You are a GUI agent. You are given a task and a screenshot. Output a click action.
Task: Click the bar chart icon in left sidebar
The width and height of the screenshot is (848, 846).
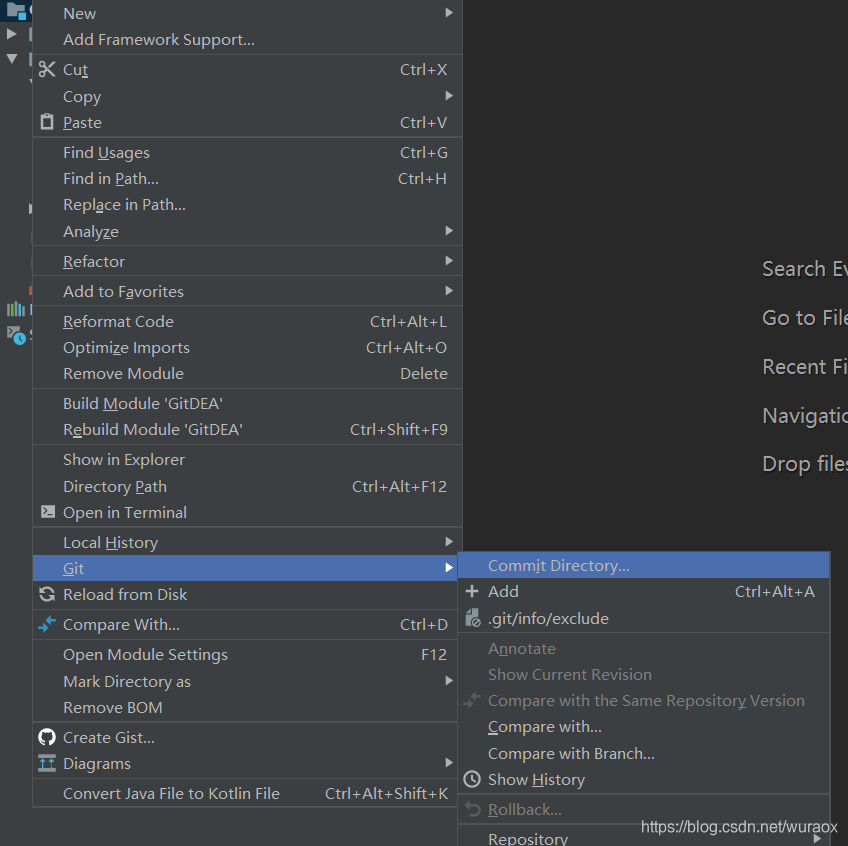tap(16, 309)
